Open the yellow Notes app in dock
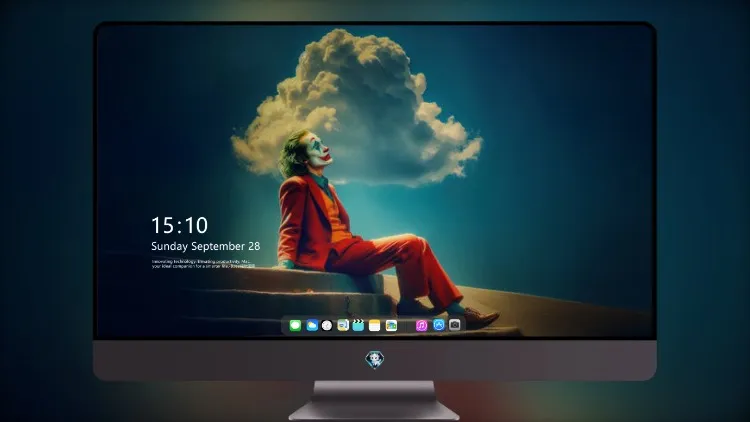The width and height of the screenshot is (750, 422). point(375,326)
